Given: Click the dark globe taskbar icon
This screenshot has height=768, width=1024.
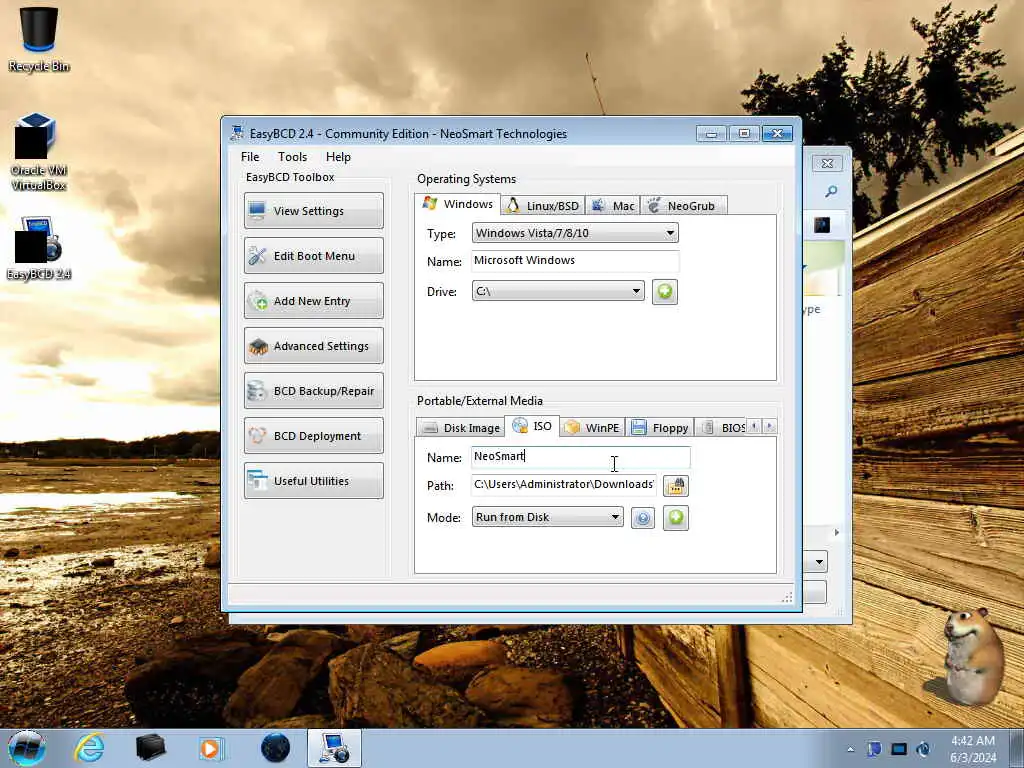Looking at the screenshot, I should coord(275,748).
